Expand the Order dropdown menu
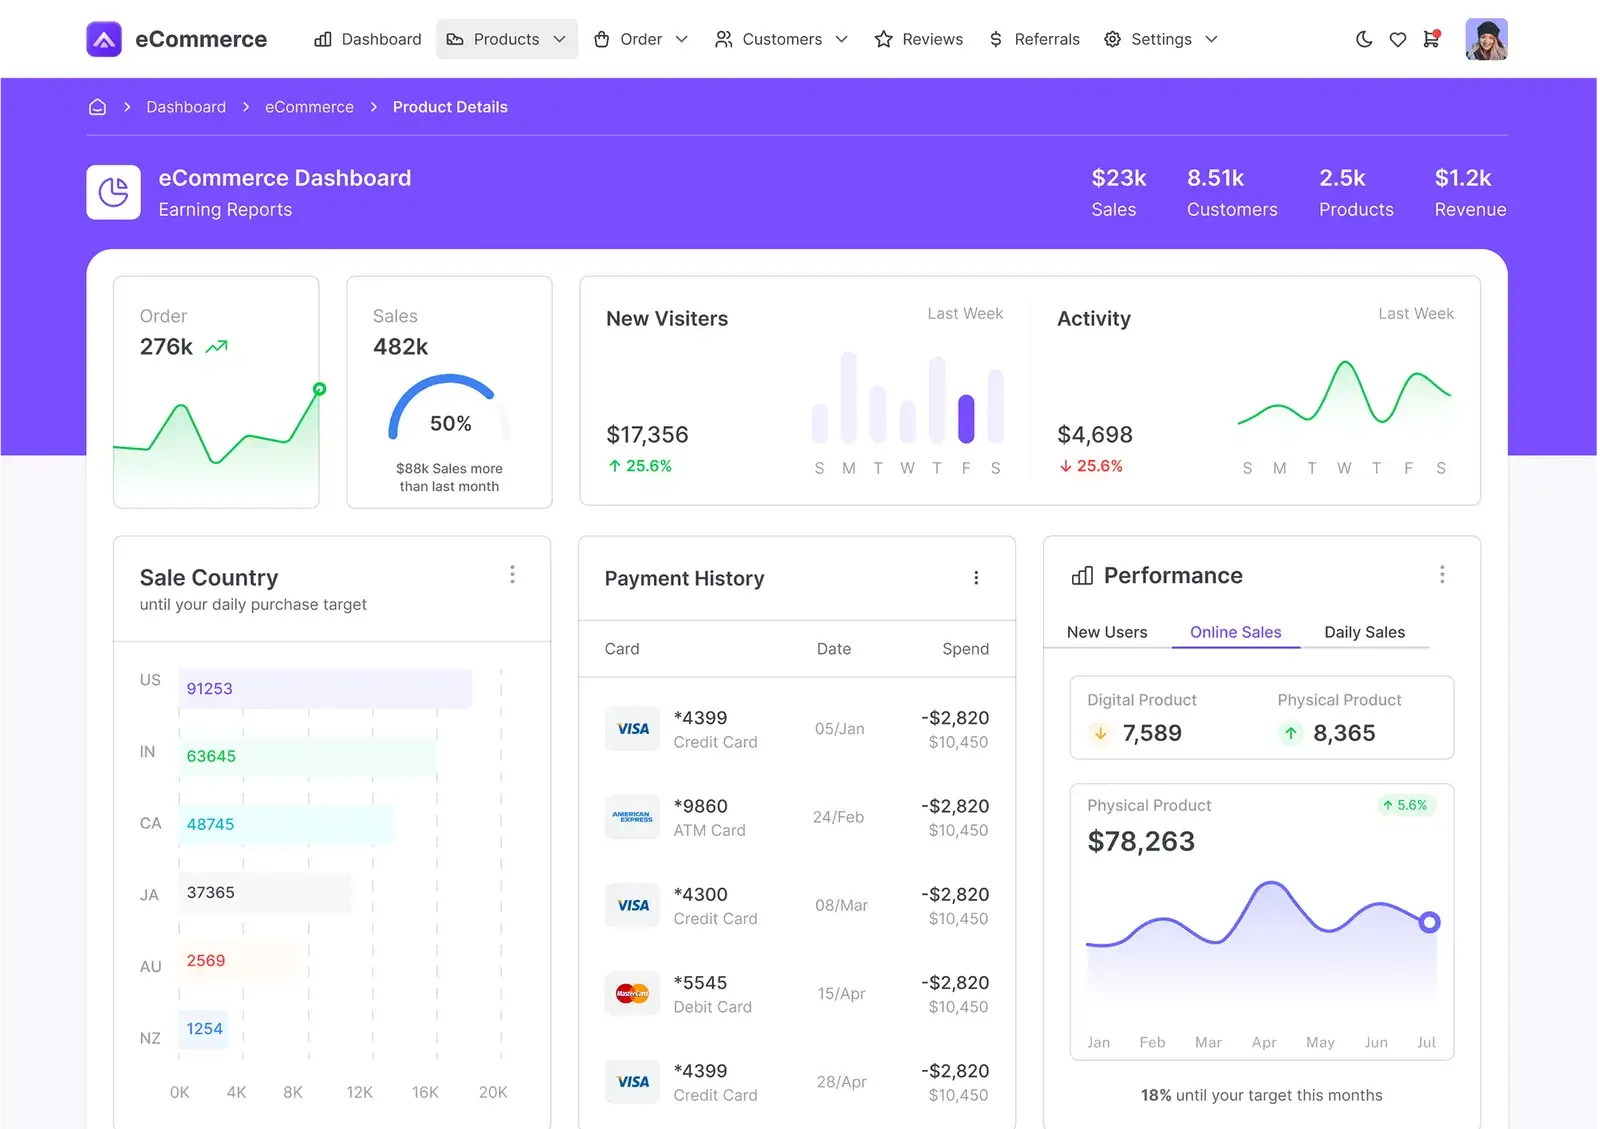 [x=640, y=39]
